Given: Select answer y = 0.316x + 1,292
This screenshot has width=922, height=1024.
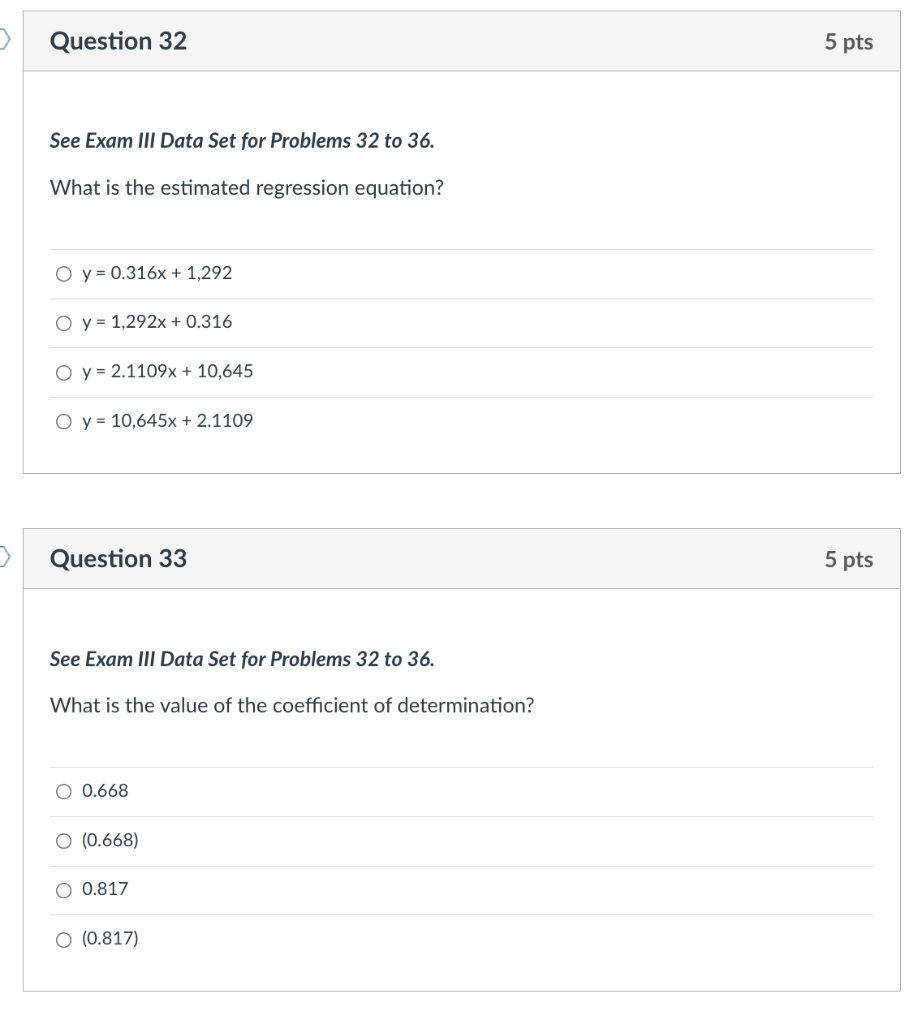Looking at the screenshot, I should [x=63, y=273].
